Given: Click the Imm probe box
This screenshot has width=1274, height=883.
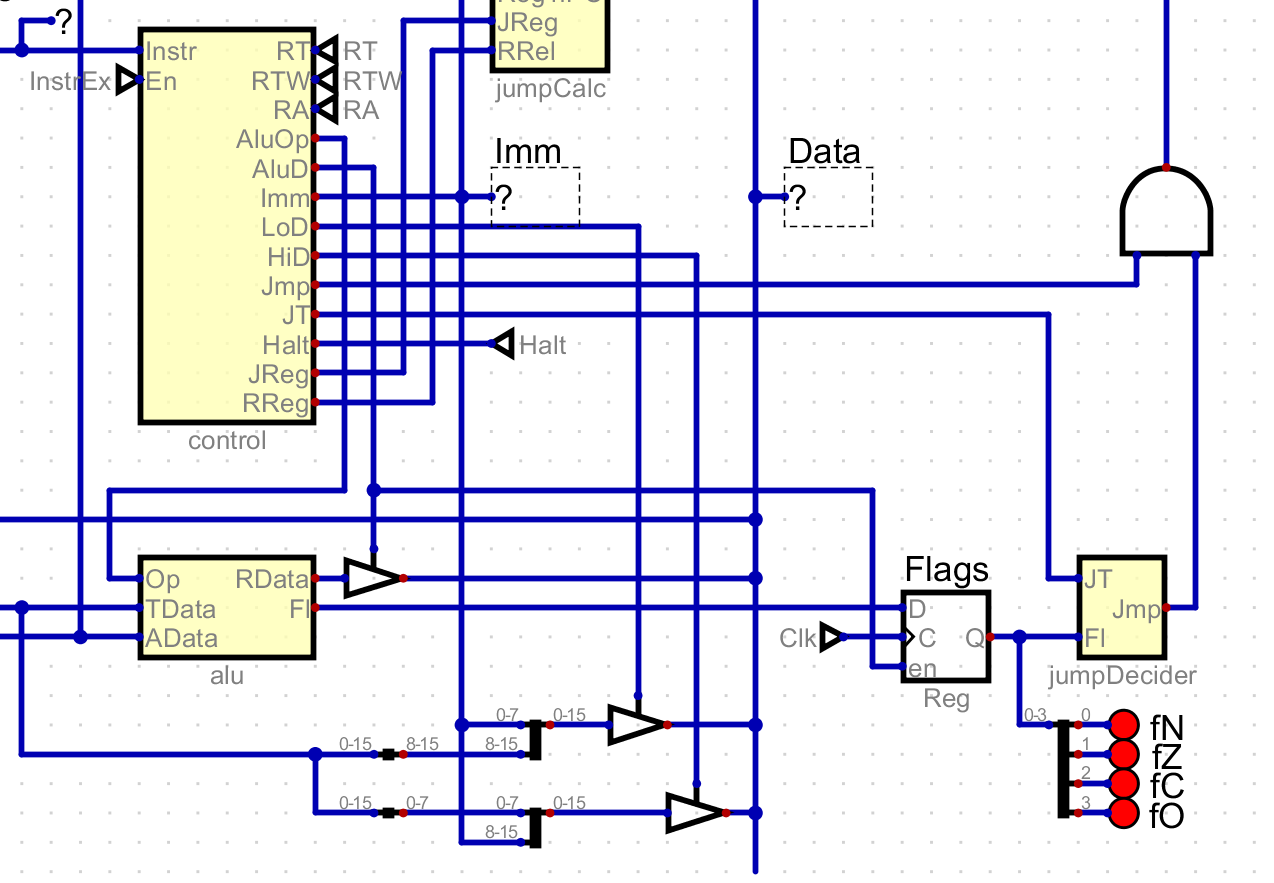Looking at the screenshot, I should (x=535, y=197).
